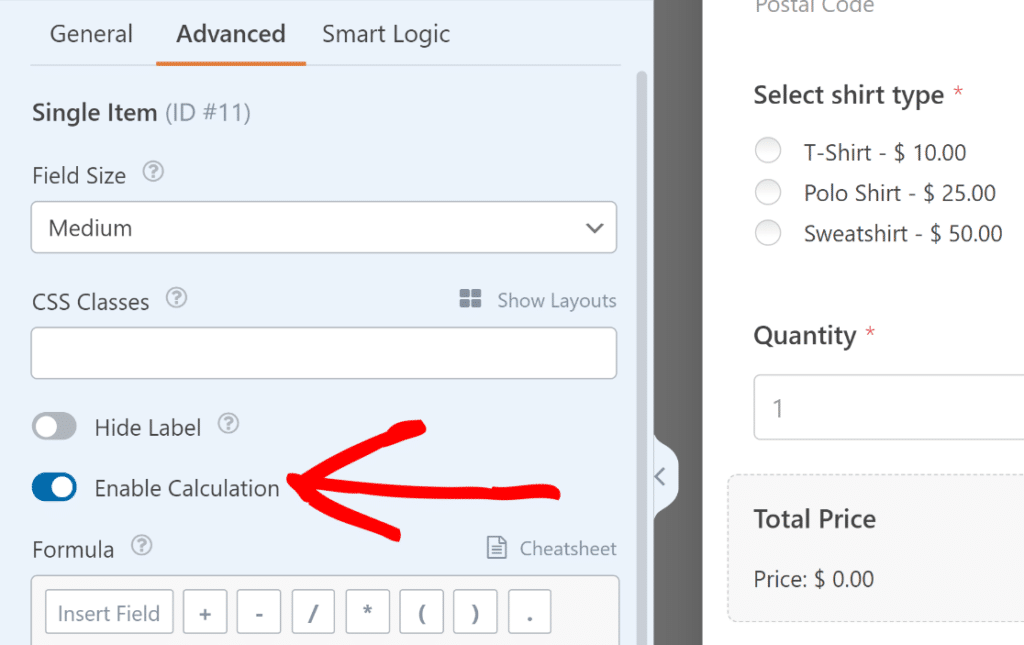The height and width of the screenshot is (645, 1024).
Task: Click the open parenthesis formula button
Action: [421, 611]
